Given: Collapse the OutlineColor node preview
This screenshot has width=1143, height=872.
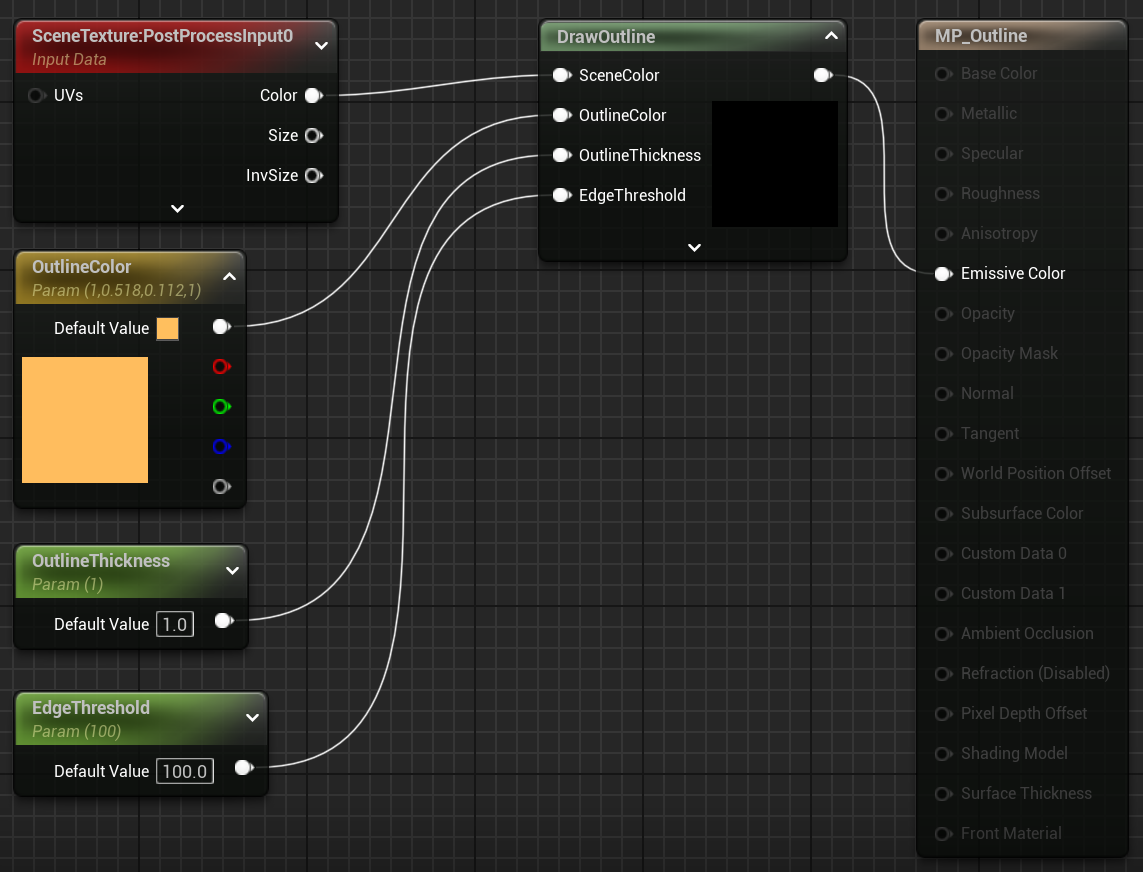Looking at the screenshot, I should coord(229,277).
